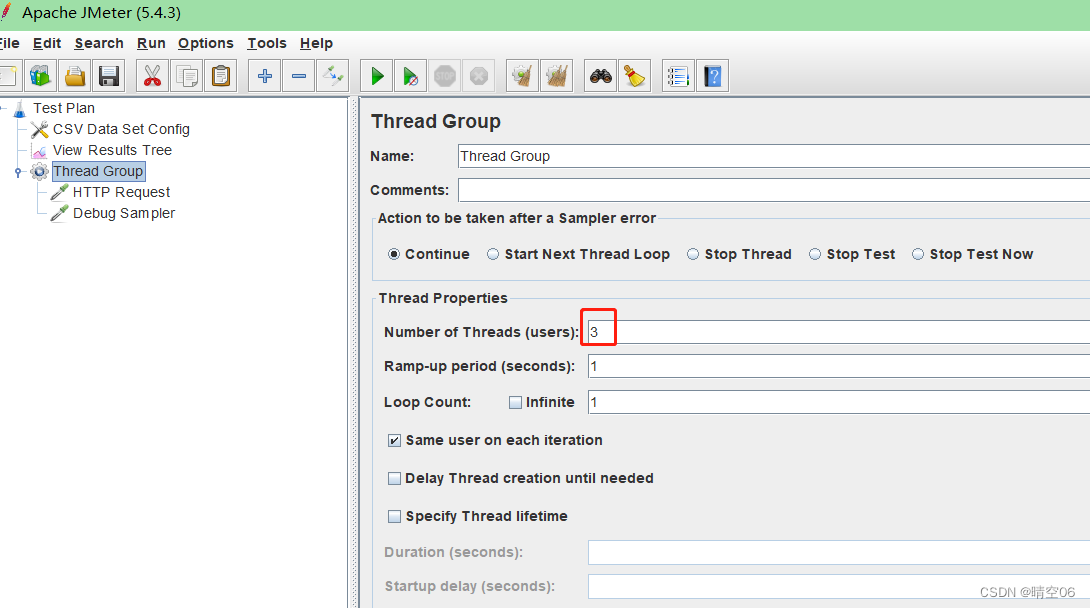Open Search with binoculars icon

pos(601,76)
